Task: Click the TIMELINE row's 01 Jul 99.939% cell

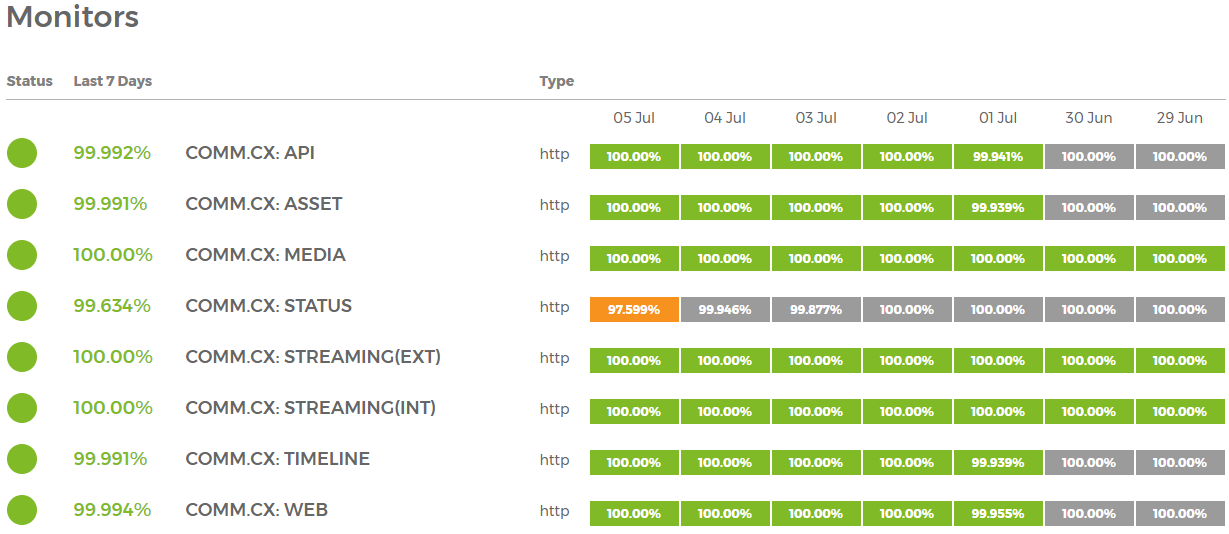Action: pyautogui.click(x=998, y=463)
